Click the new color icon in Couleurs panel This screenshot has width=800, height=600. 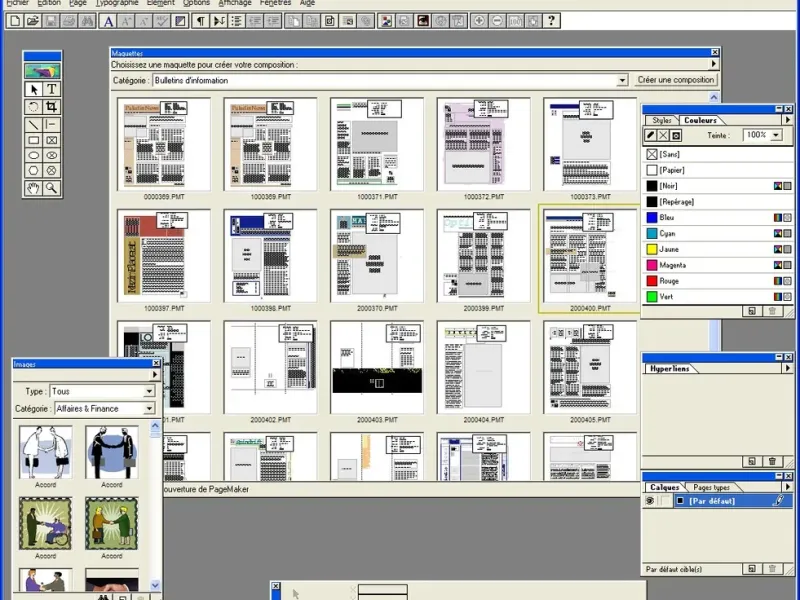point(752,311)
